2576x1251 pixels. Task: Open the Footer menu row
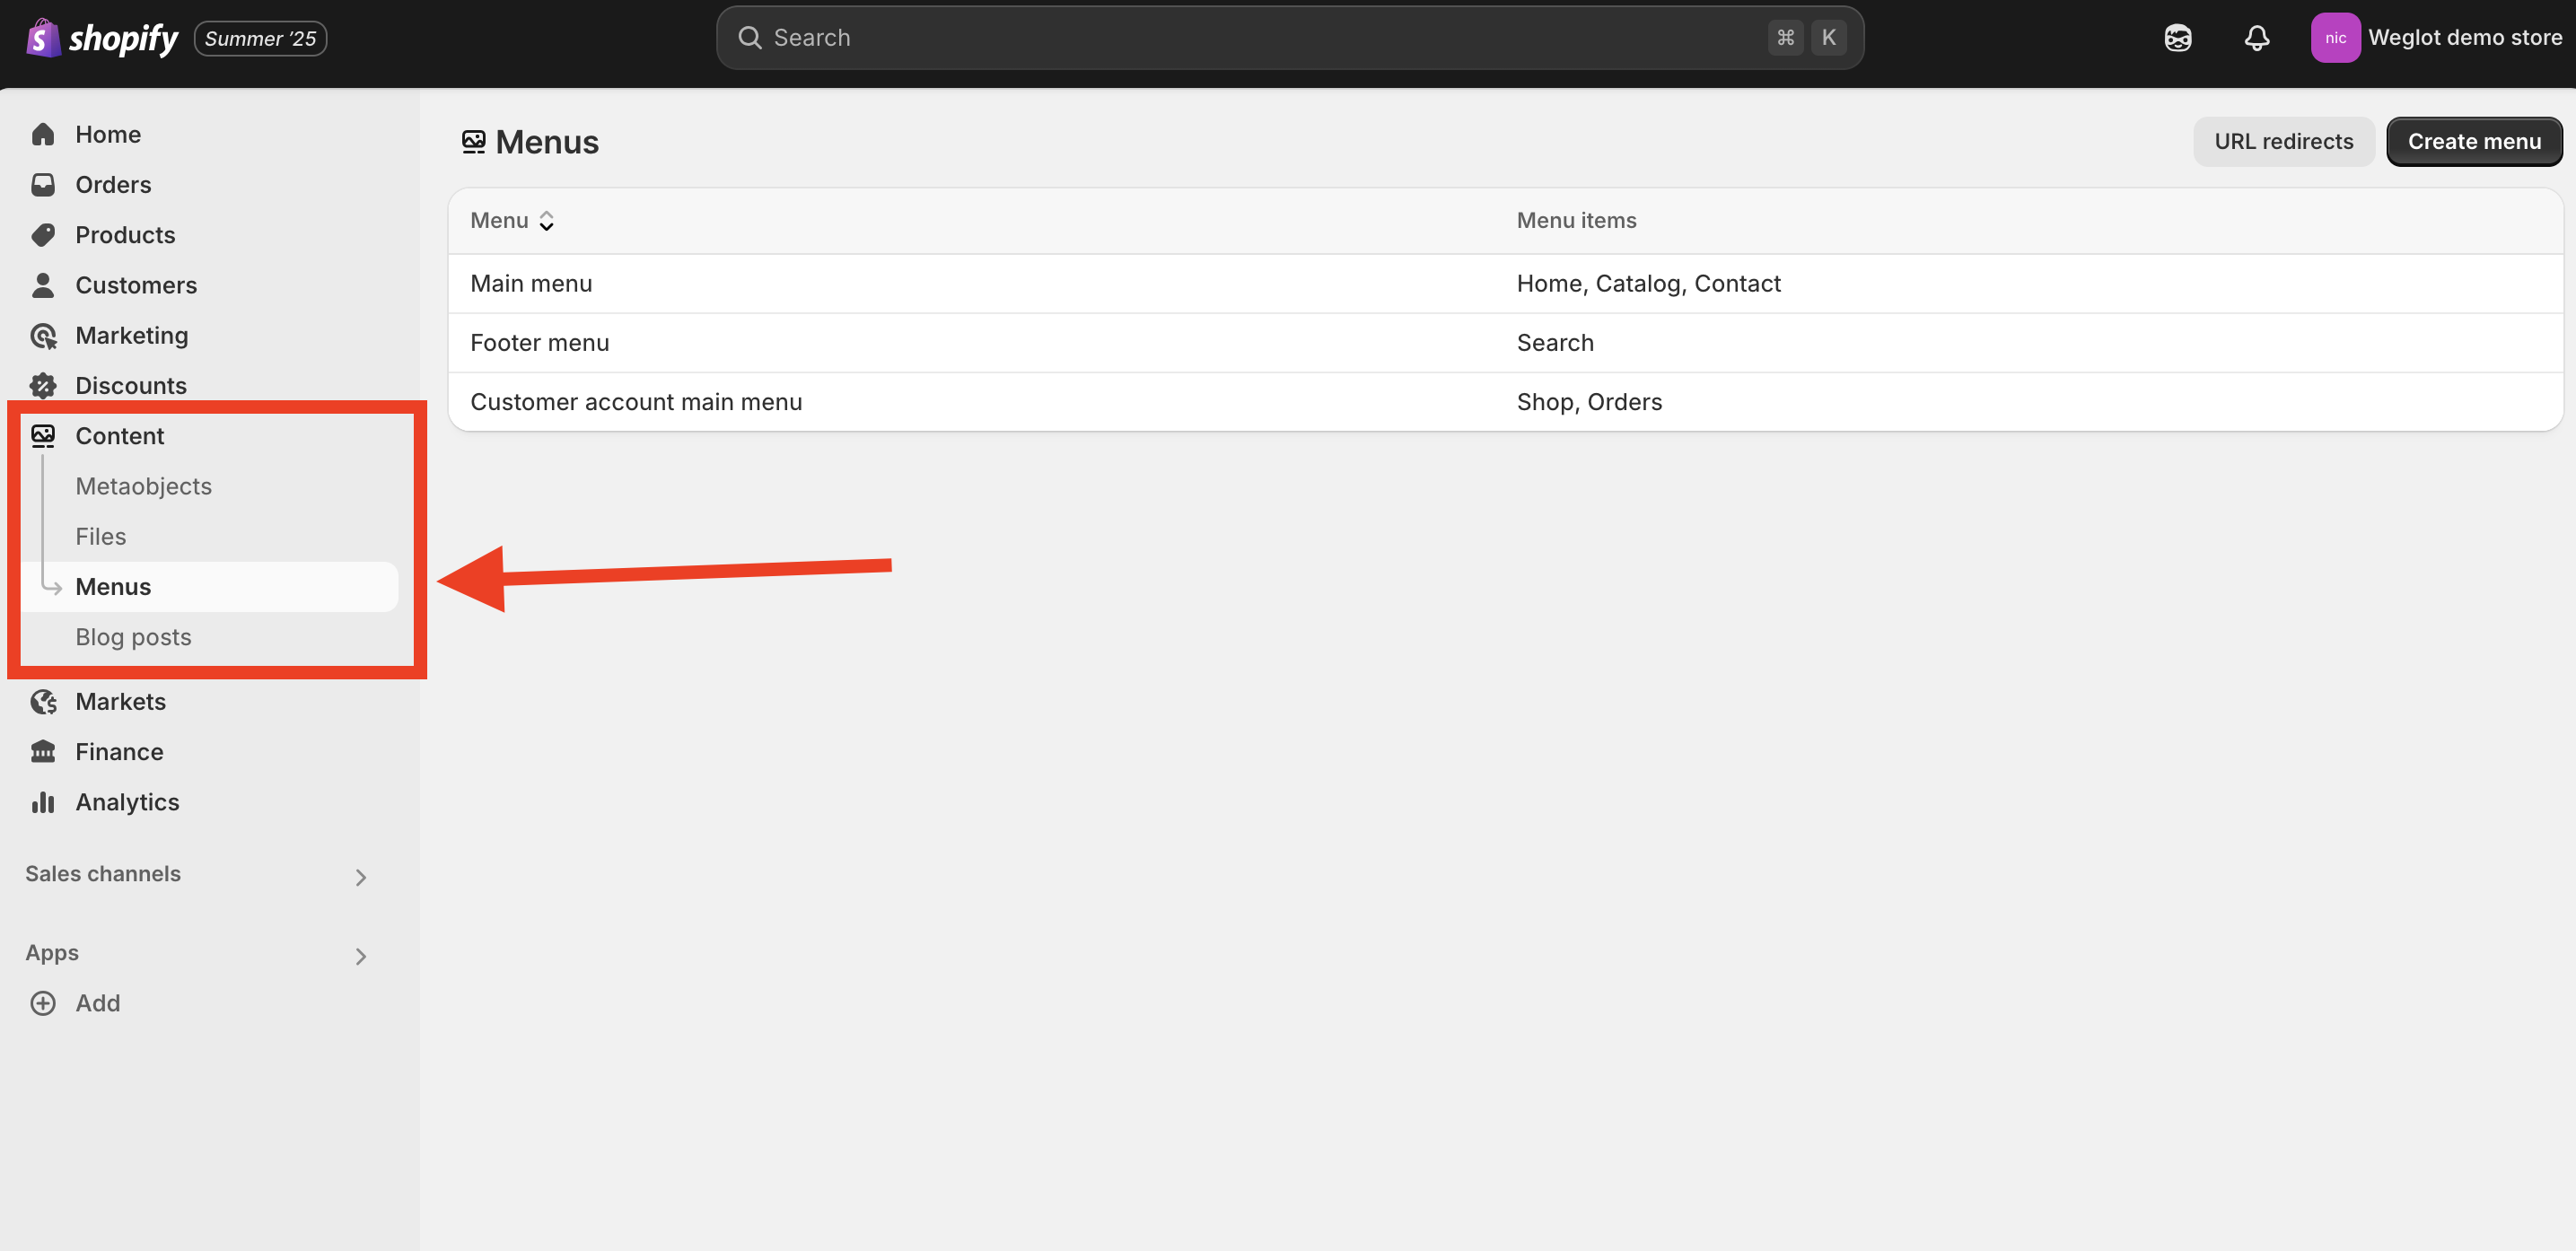point(1505,343)
